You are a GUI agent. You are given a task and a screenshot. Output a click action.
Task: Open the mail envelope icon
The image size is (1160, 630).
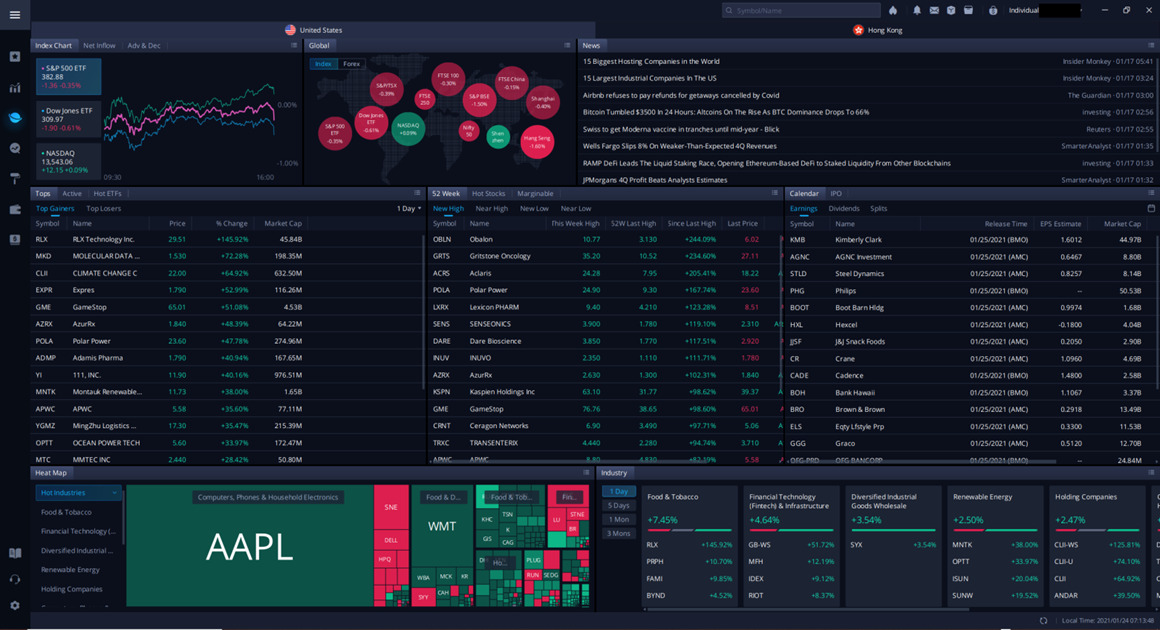coord(934,10)
